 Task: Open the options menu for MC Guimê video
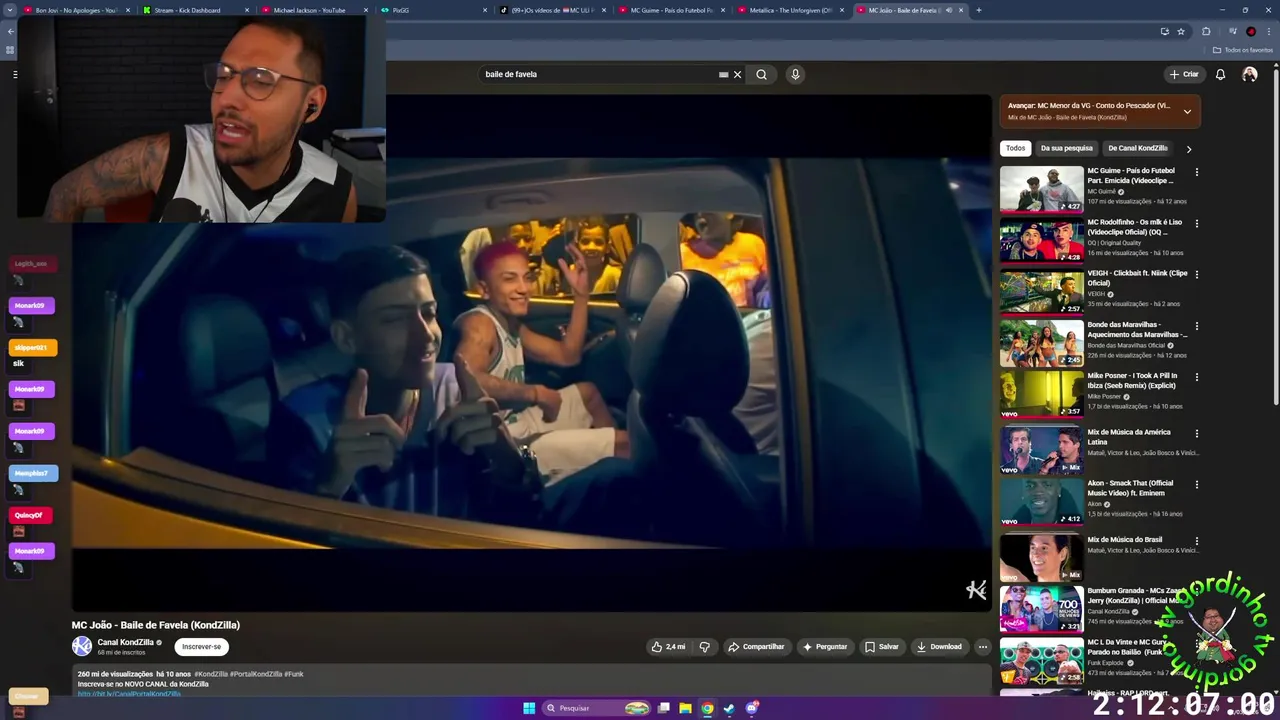[x=1196, y=172]
